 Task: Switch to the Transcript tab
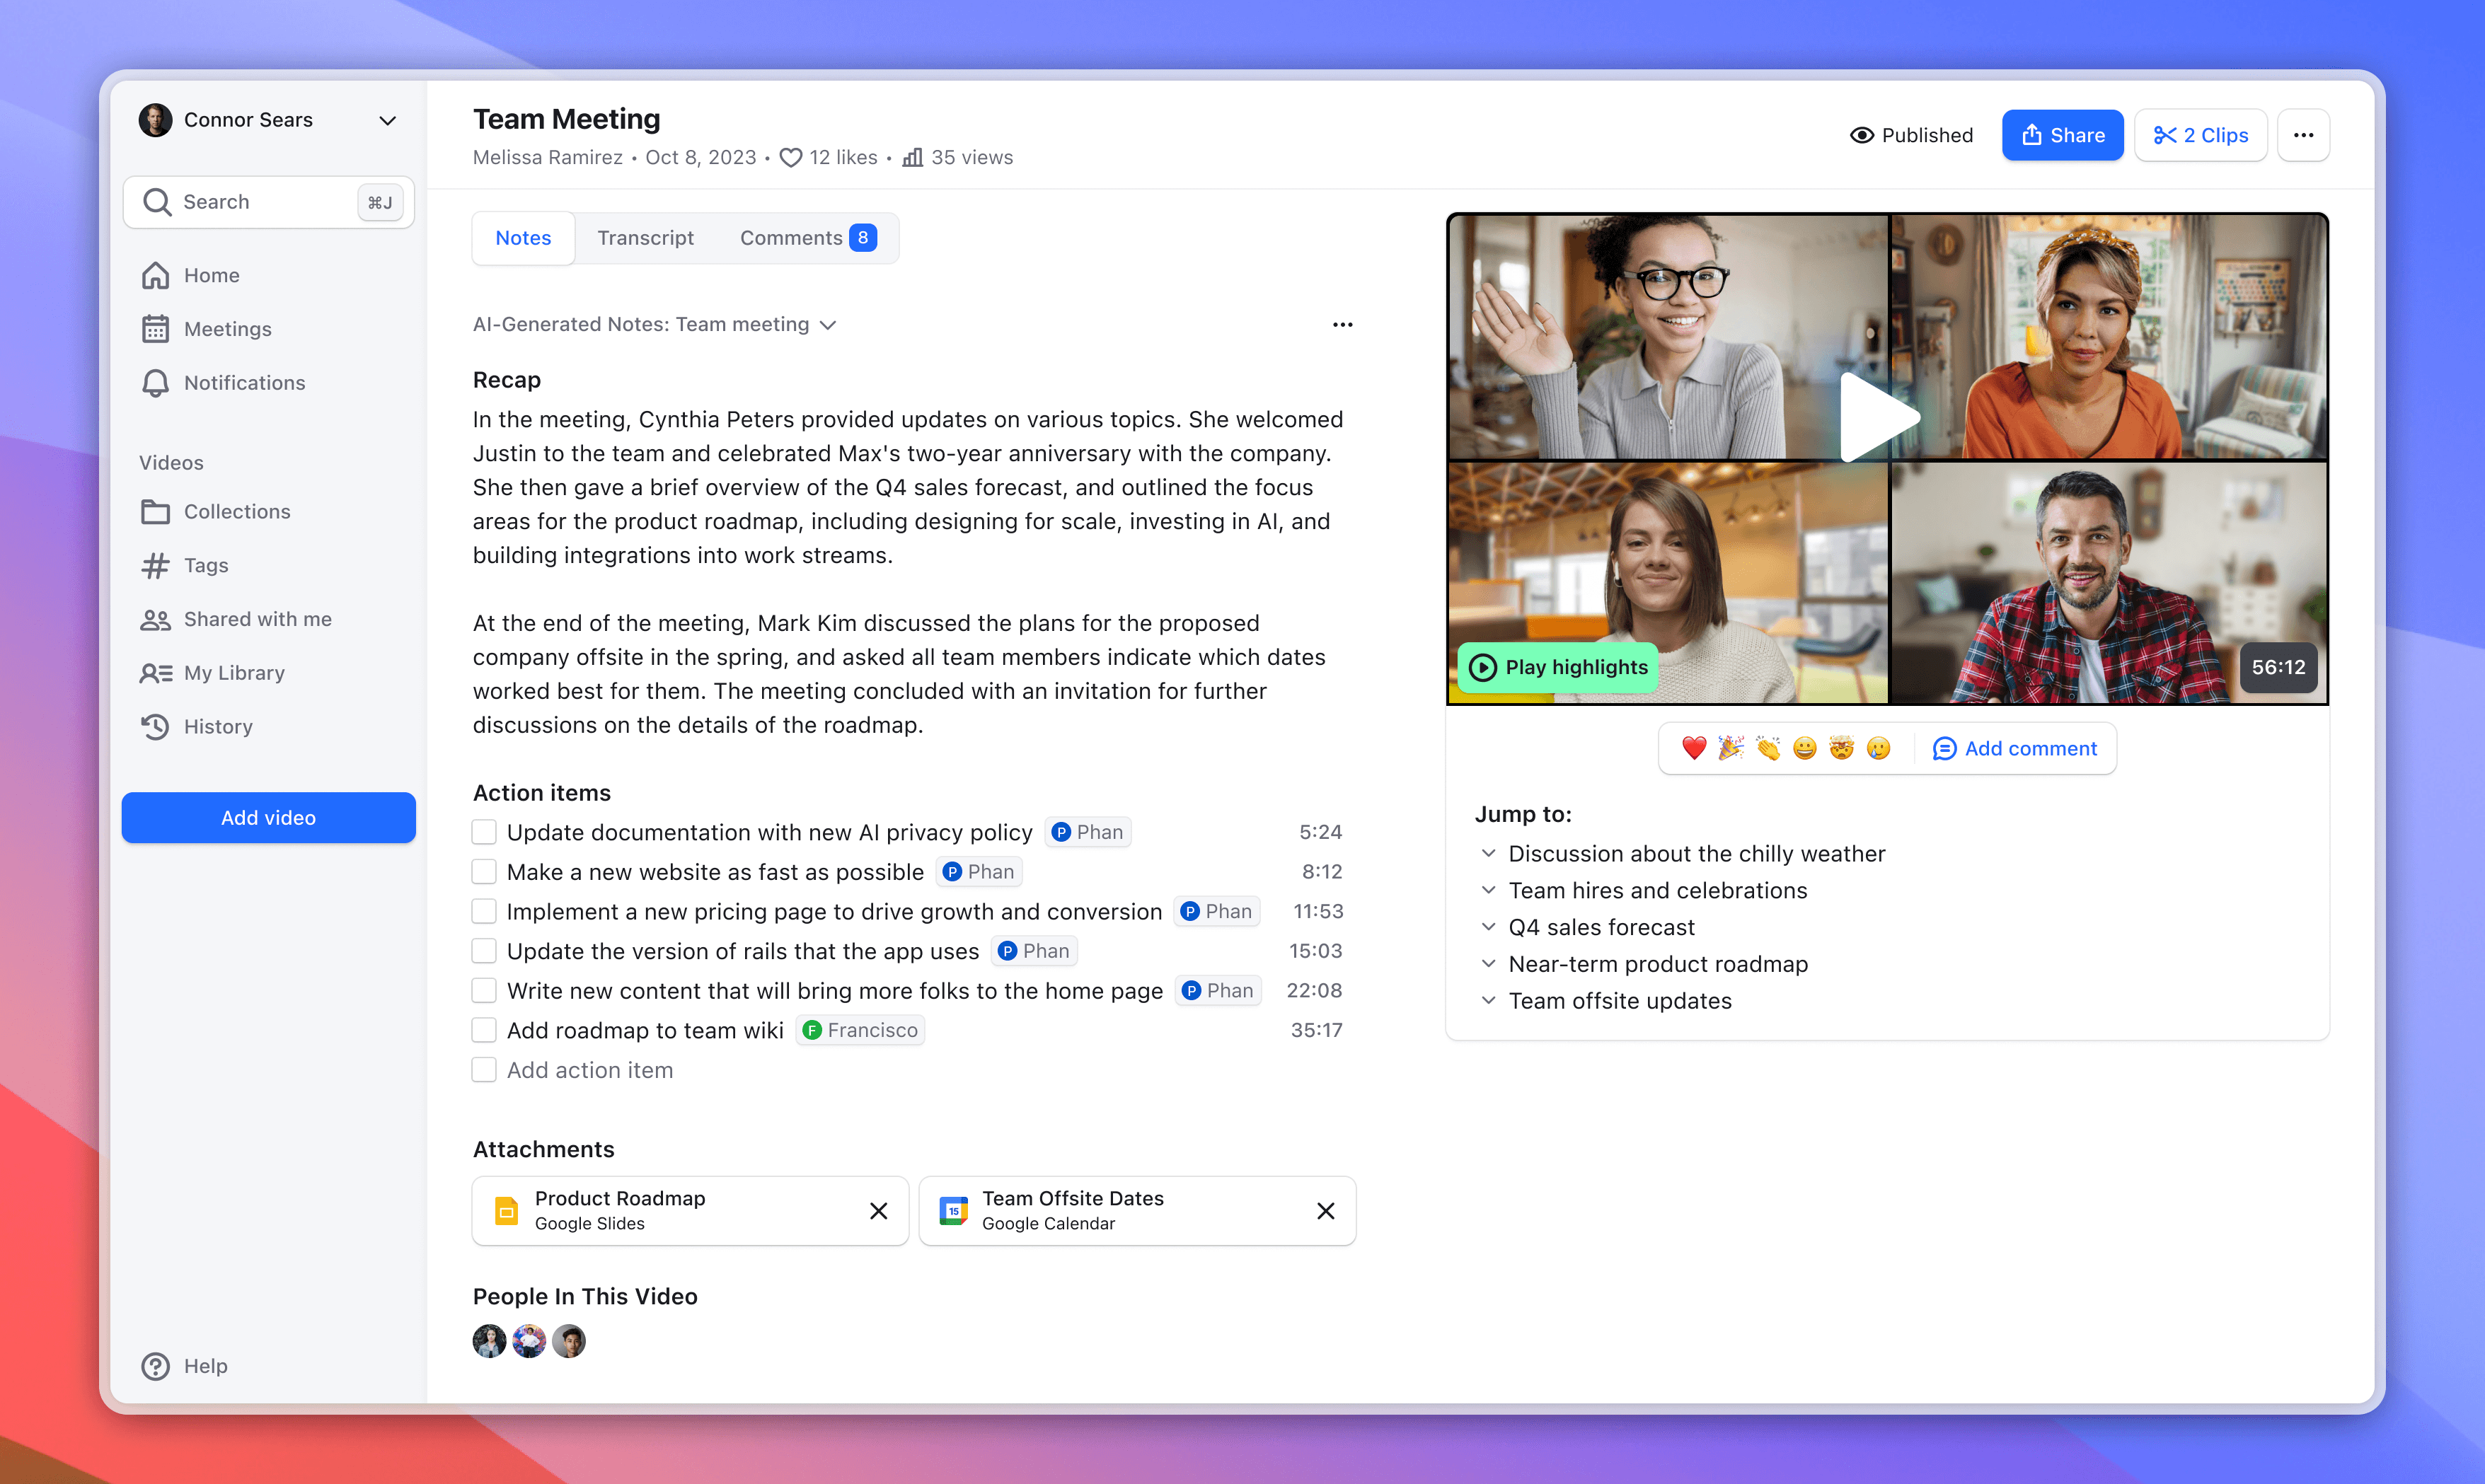coord(645,237)
